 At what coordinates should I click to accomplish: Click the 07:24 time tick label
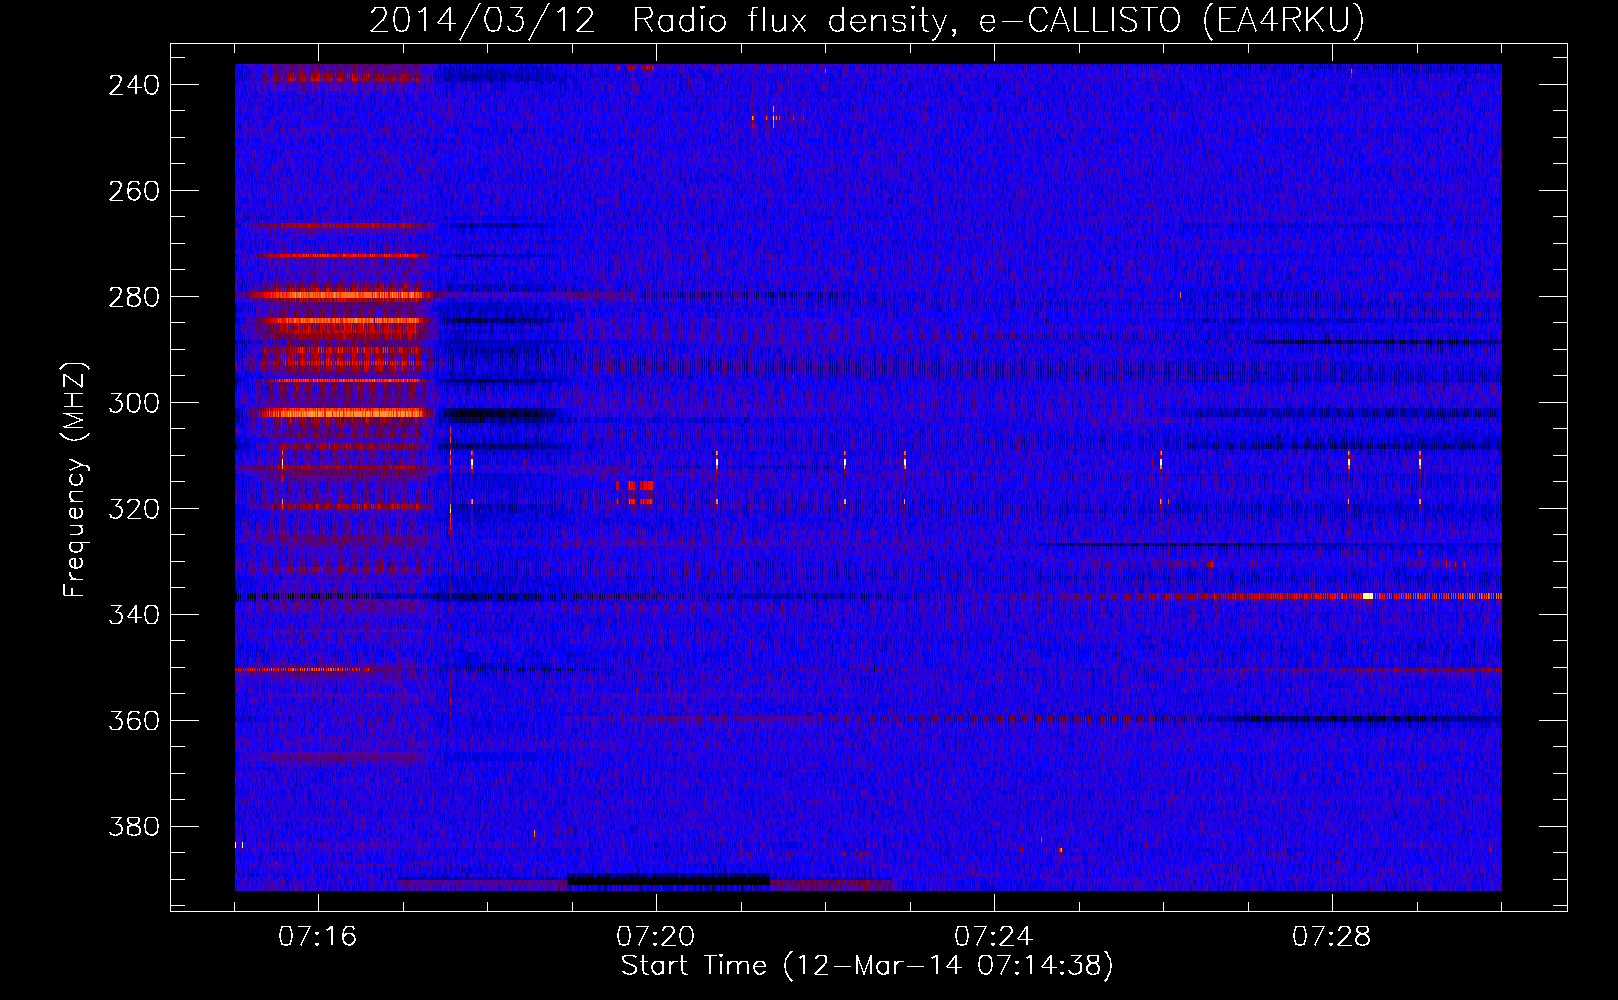click(993, 937)
